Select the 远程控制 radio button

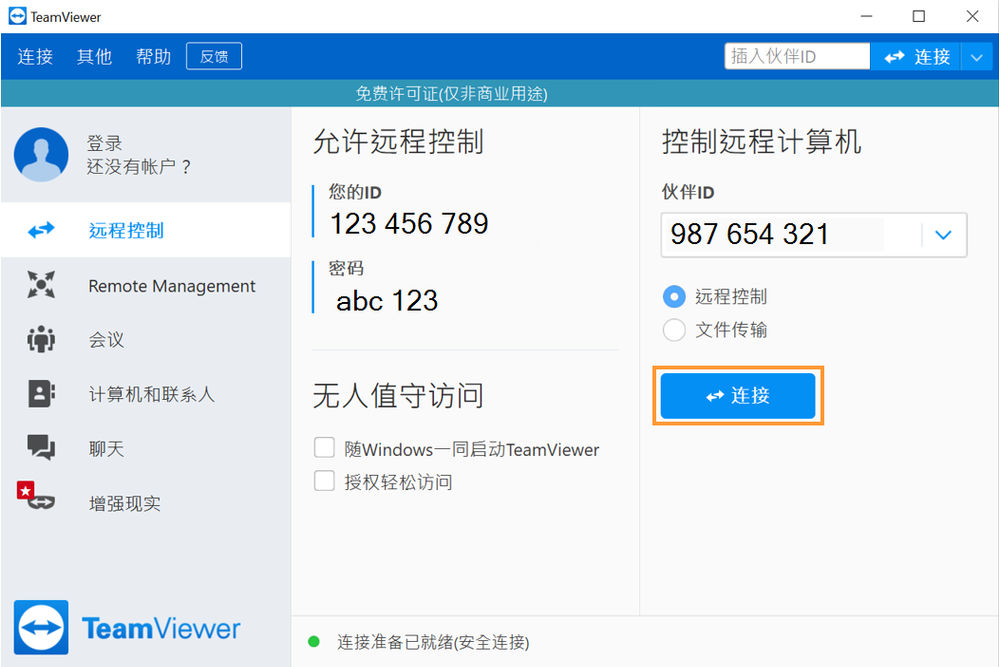point(674,296)
